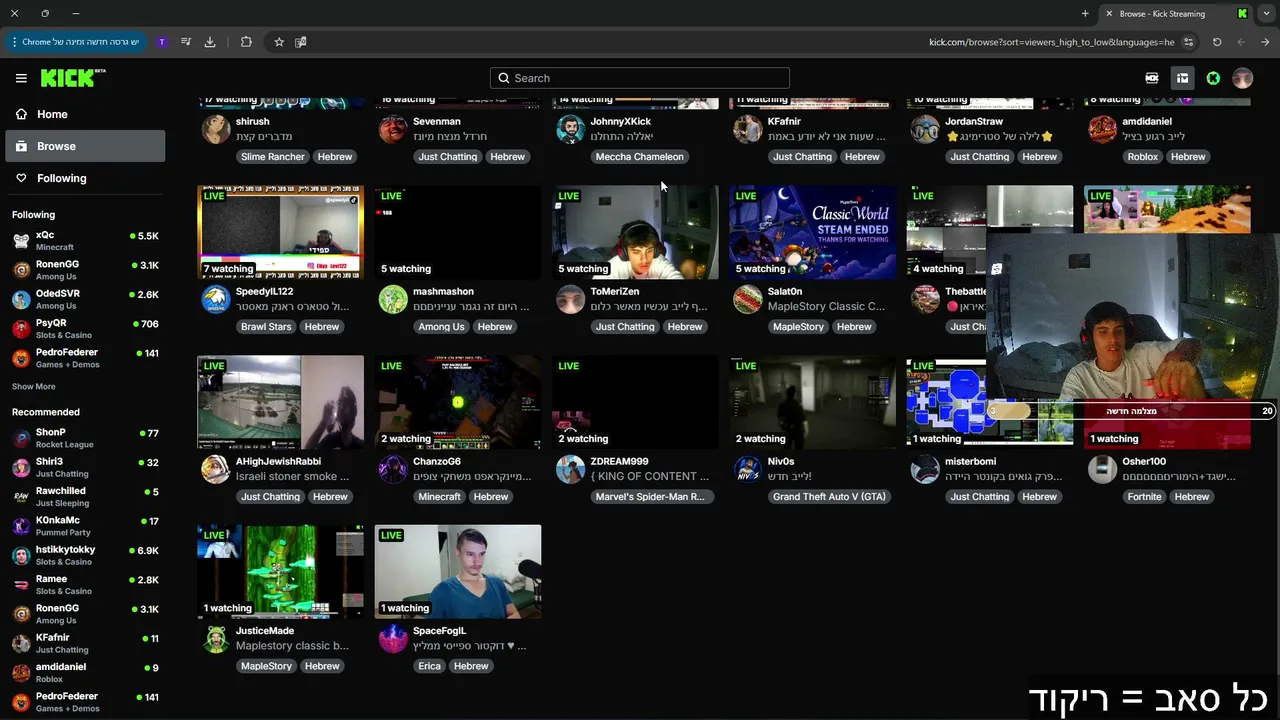The height and width of the screenshot is (720, 1280).
Task: Click the browser address bar URL
Action: pos(1052,42)
